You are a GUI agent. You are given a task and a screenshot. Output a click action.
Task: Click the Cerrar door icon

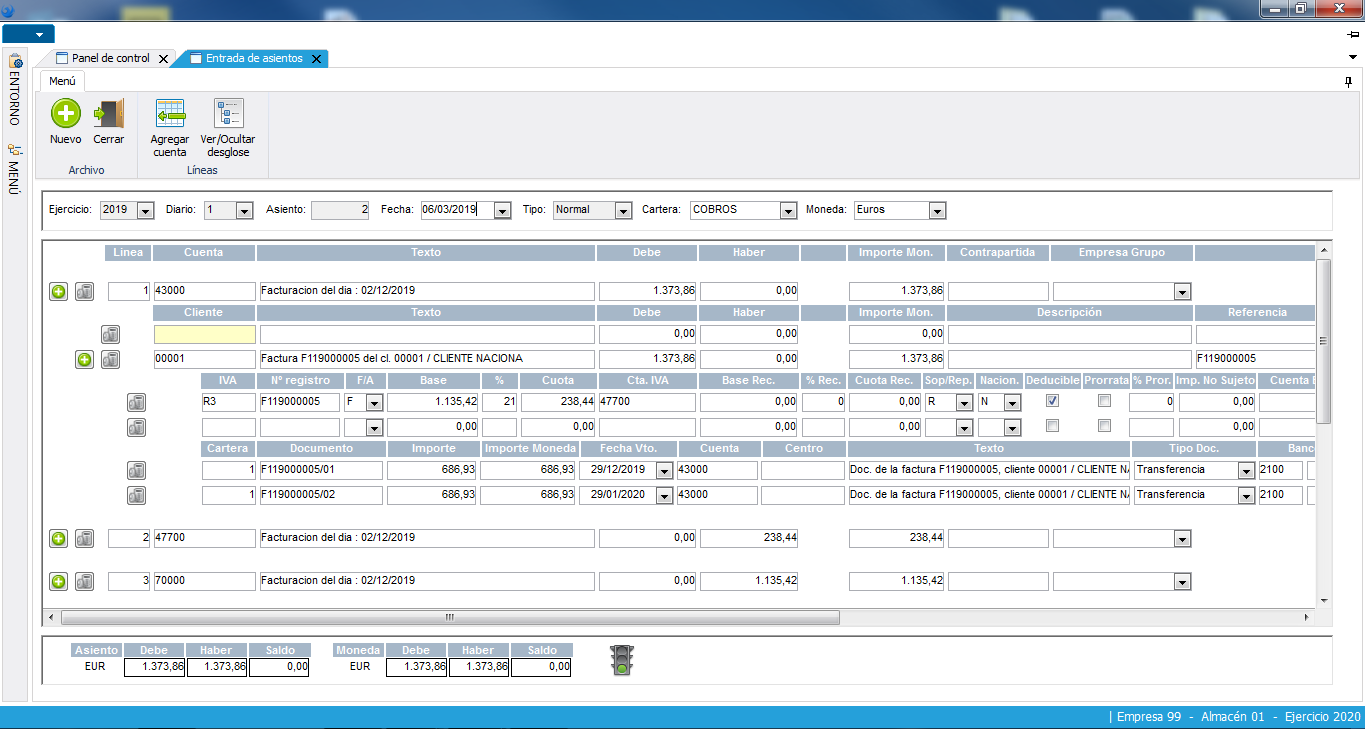point(108,113)
